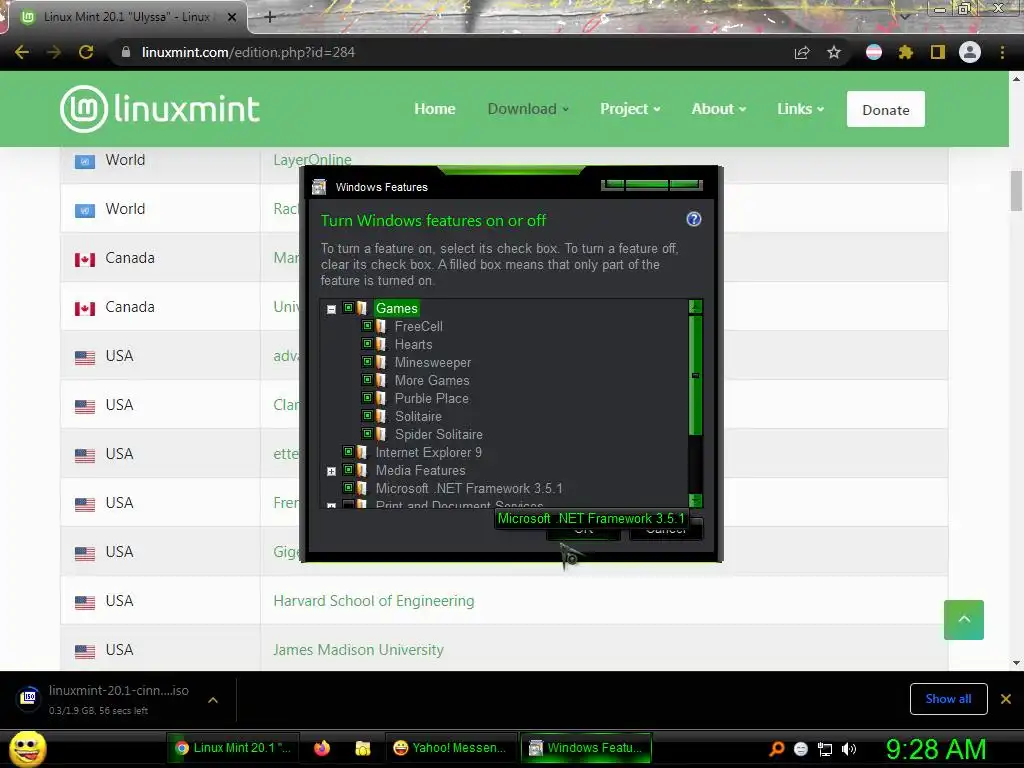Open the James Madison University mirror link
This screenshot has width=1024, height=768.
[358, 650]
